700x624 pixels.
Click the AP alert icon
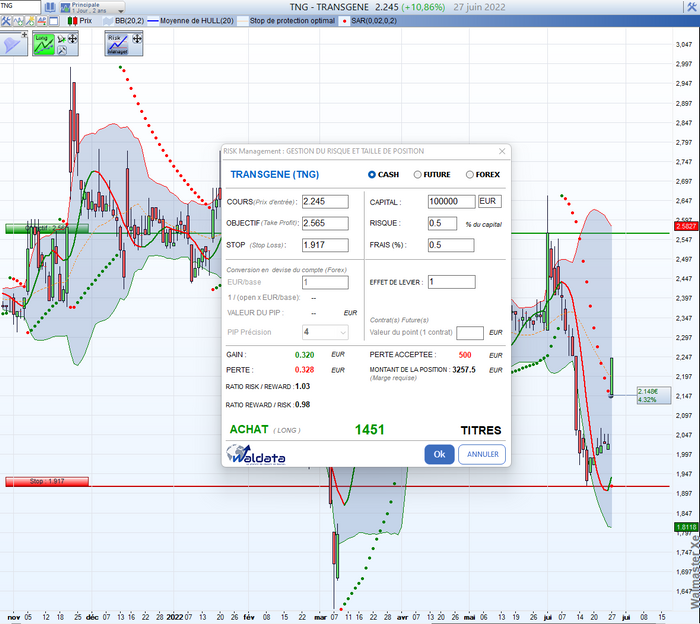42,21
